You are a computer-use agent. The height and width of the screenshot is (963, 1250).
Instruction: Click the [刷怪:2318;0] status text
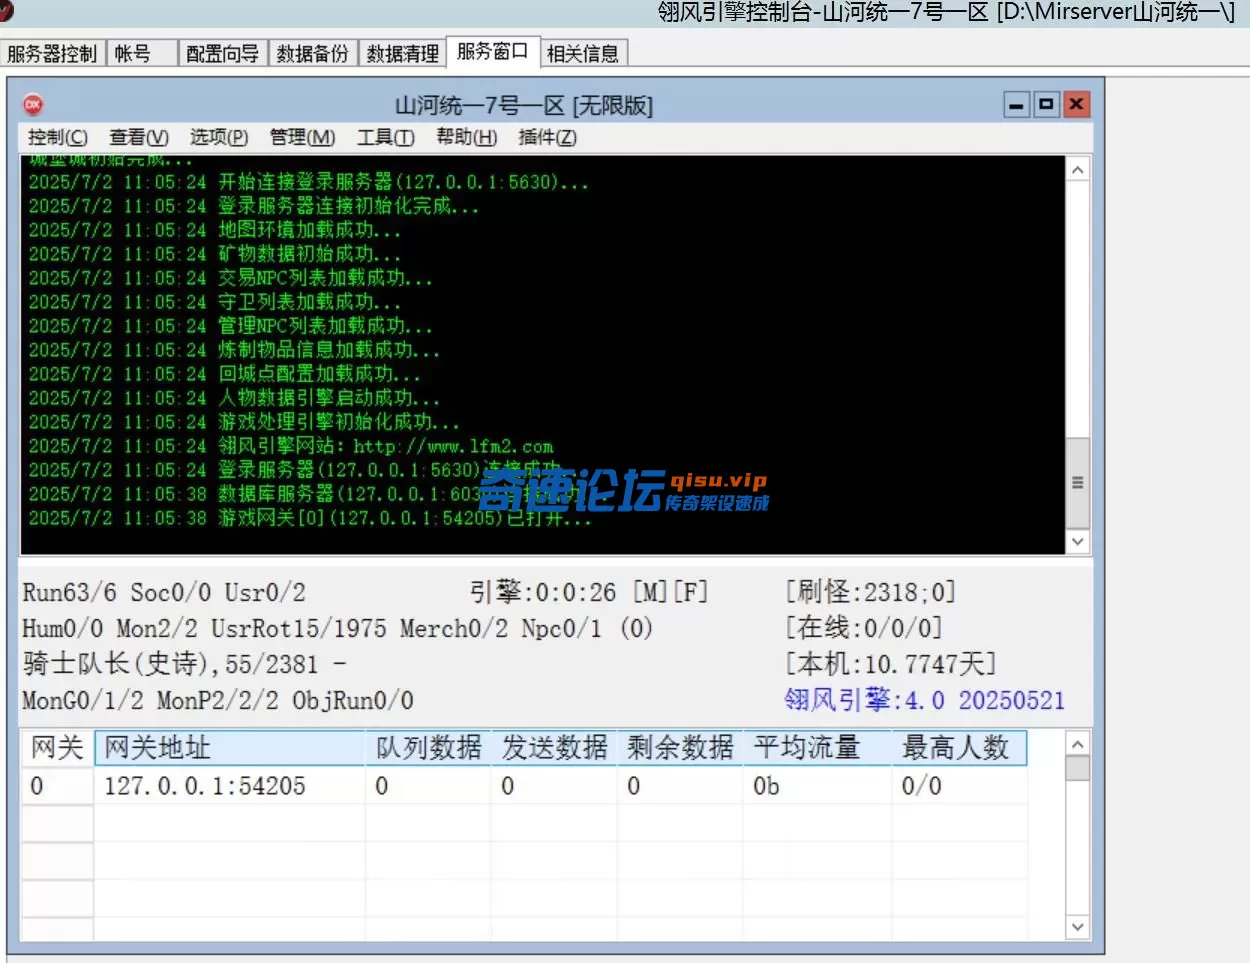pos(871,592)
